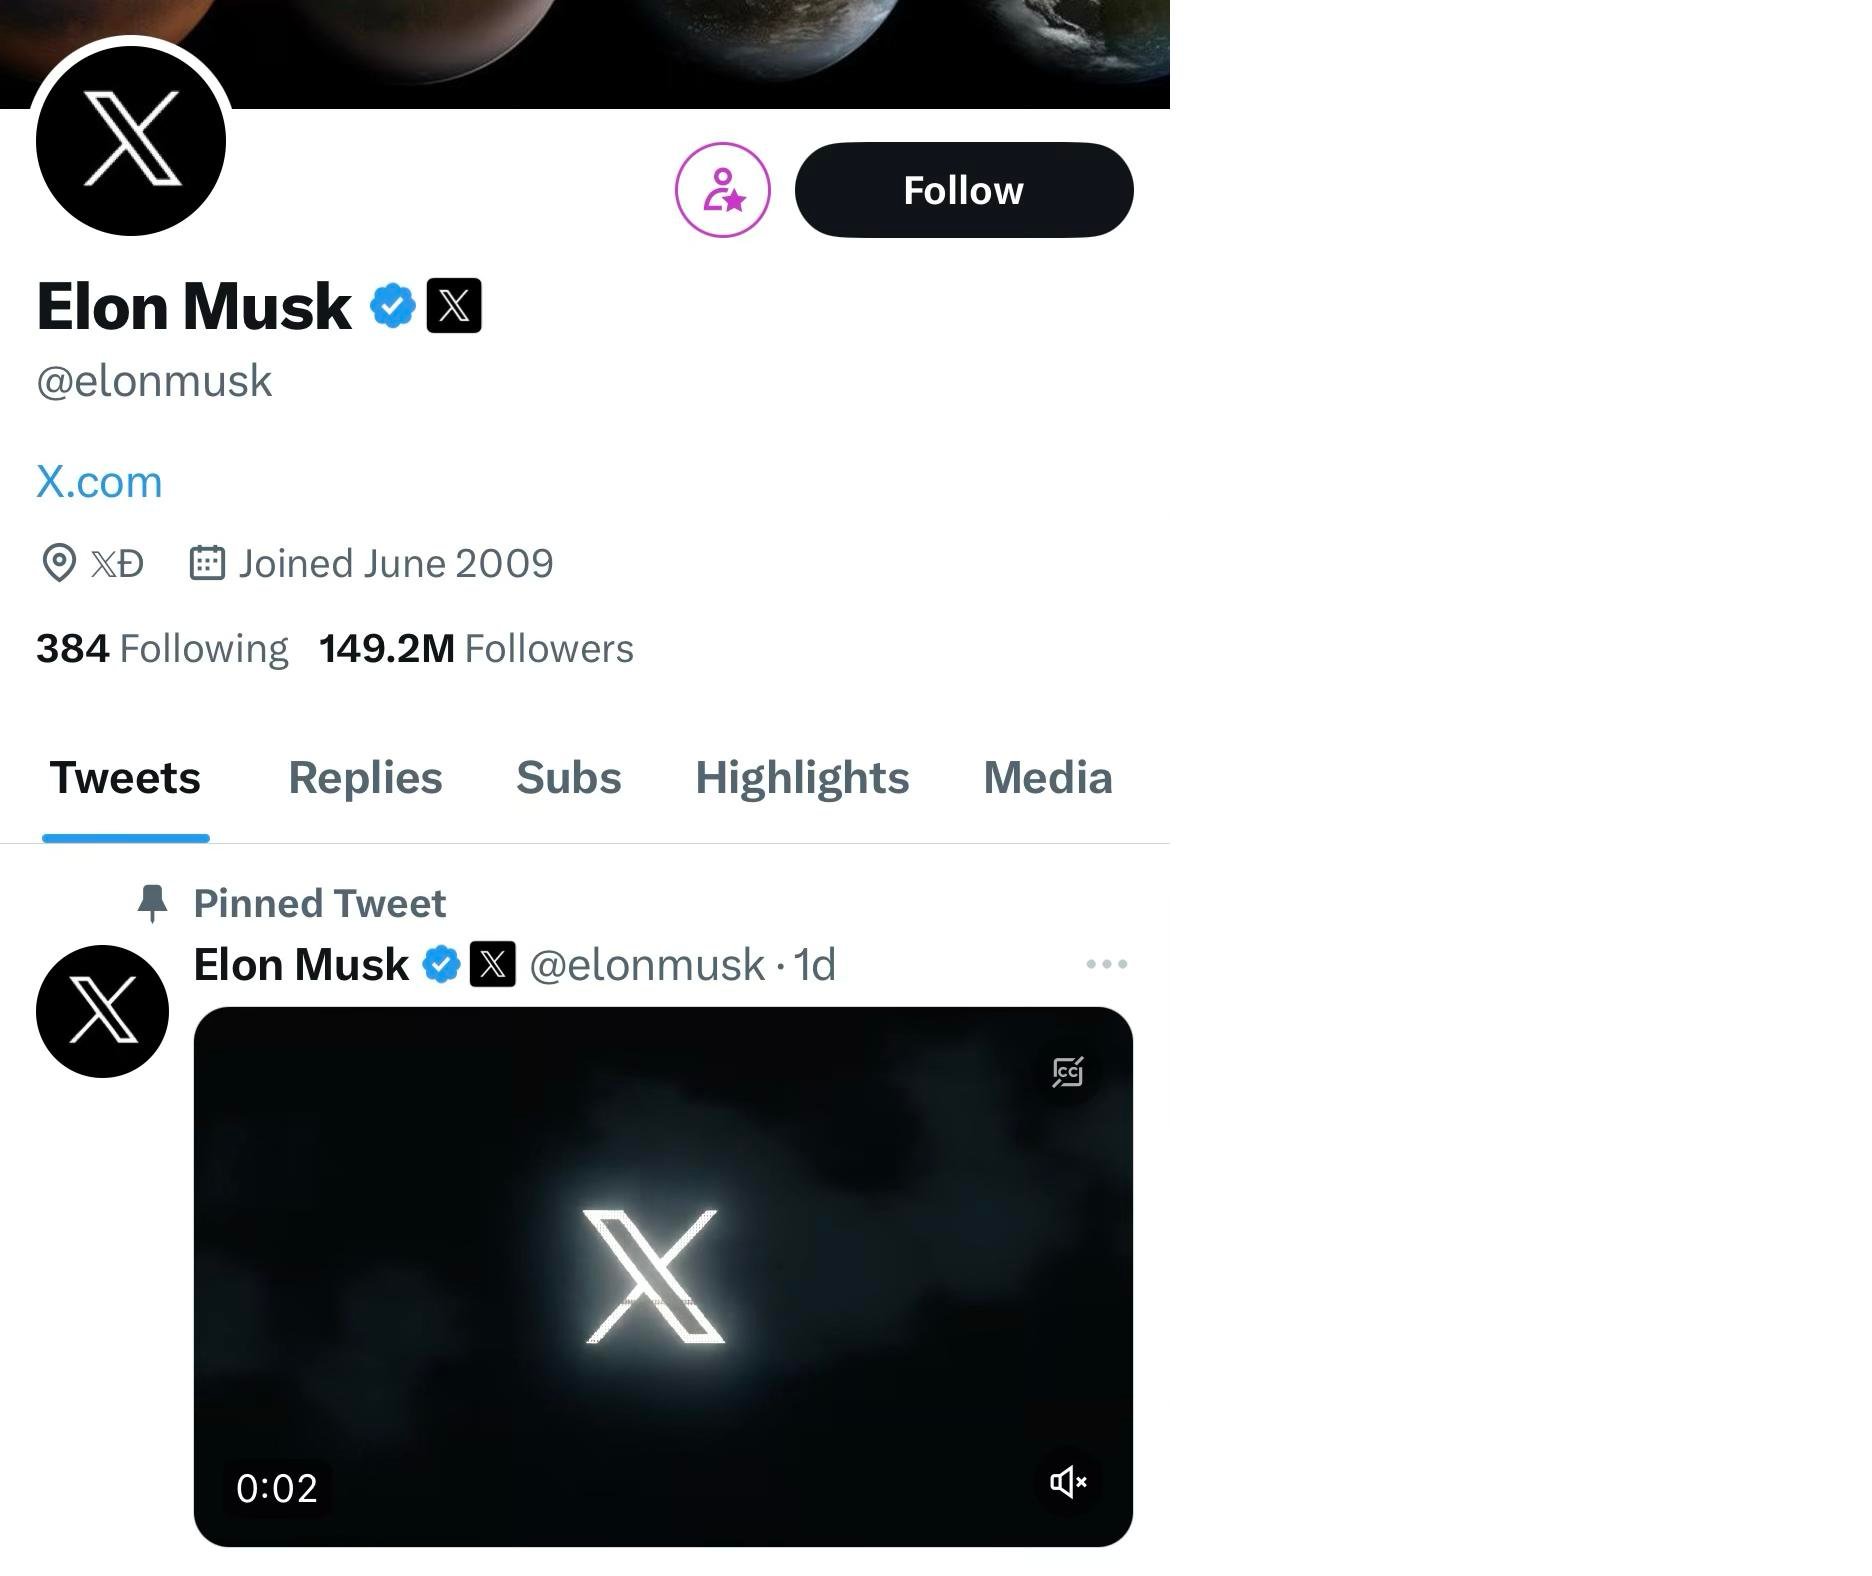Click the location pin icon
Screen dimensions: 1872x1576
[59, 563]
